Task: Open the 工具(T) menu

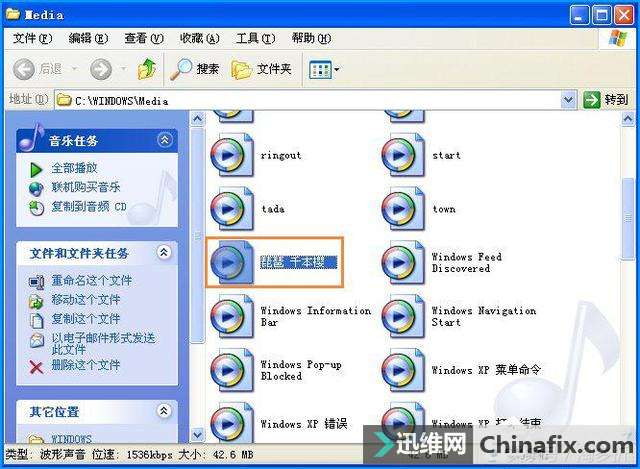Action: [256, 38]
